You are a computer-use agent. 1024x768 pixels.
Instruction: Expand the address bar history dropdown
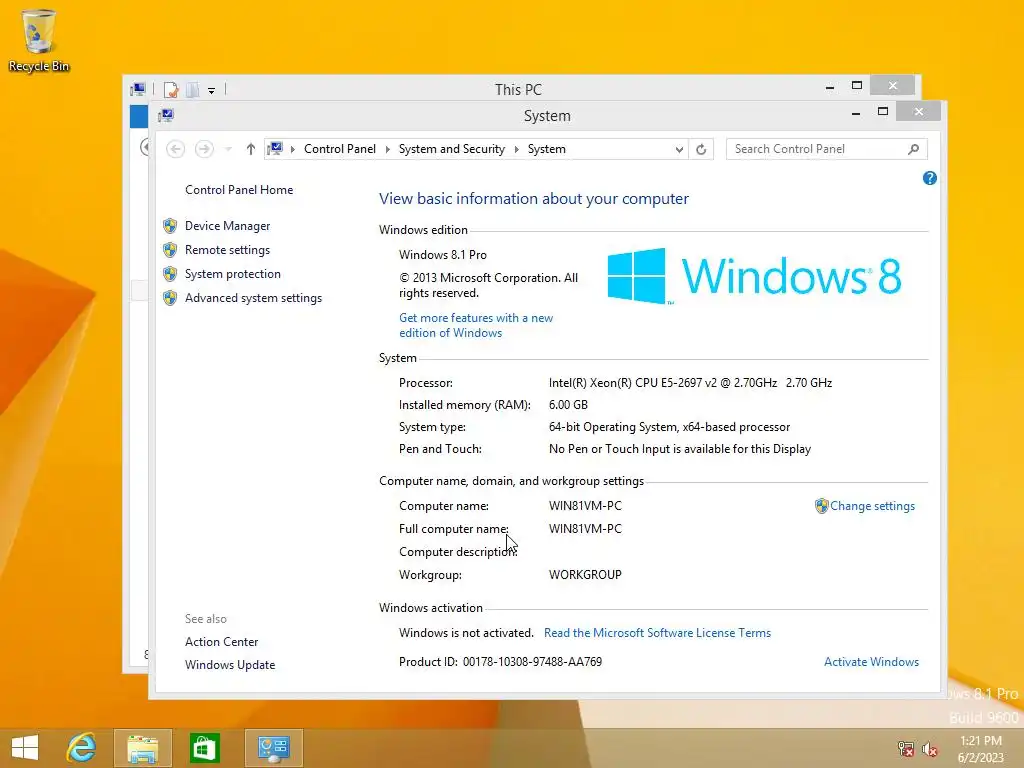pos(679,150)
